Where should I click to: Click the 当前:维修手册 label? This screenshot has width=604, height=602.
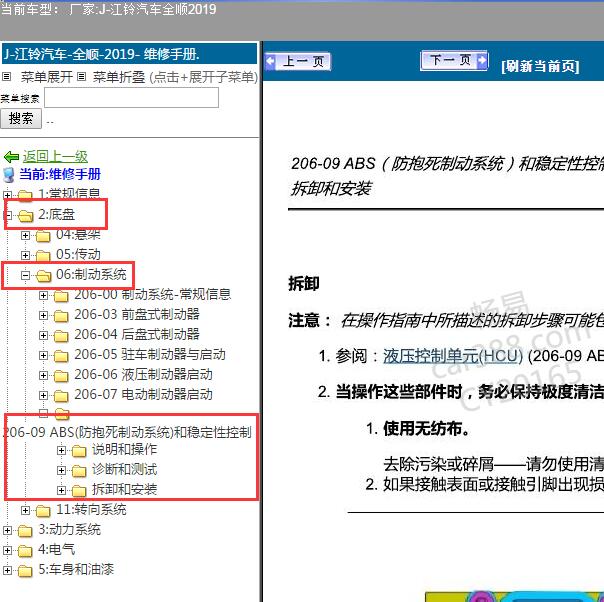pyautogui.click(x=60, y=174)
